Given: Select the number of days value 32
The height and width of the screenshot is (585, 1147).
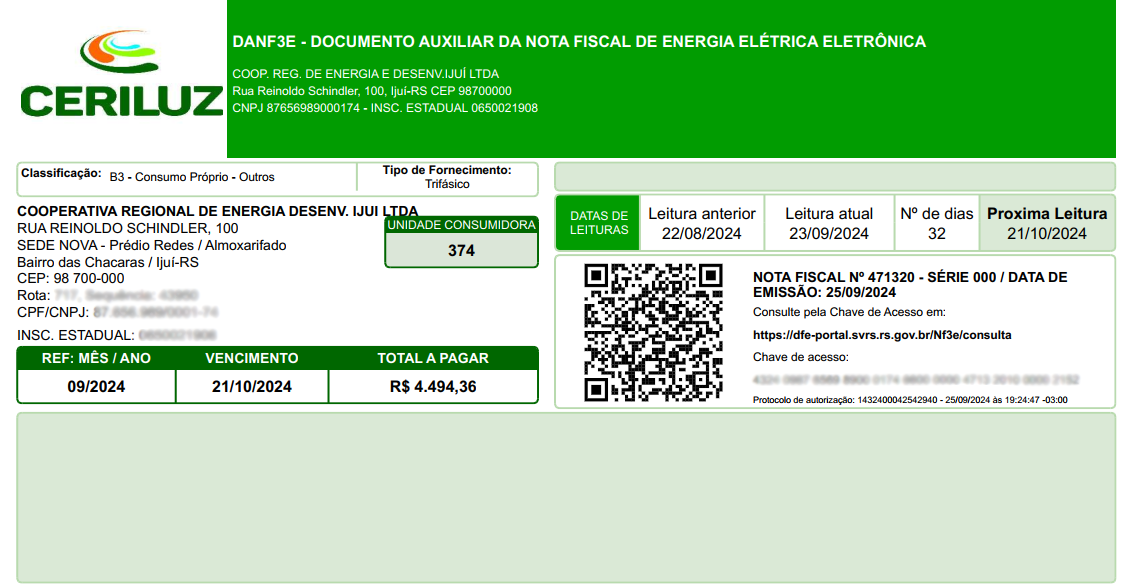Looking at the screenshot, I should (x=936, y=234).
